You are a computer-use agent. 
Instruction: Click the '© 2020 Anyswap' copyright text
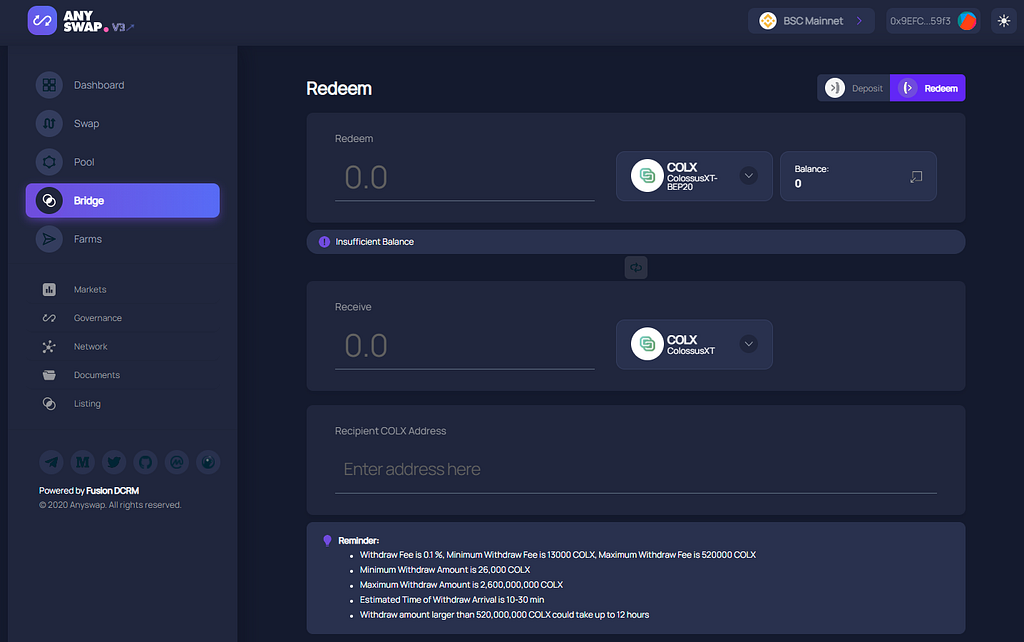tap(110, 505)
